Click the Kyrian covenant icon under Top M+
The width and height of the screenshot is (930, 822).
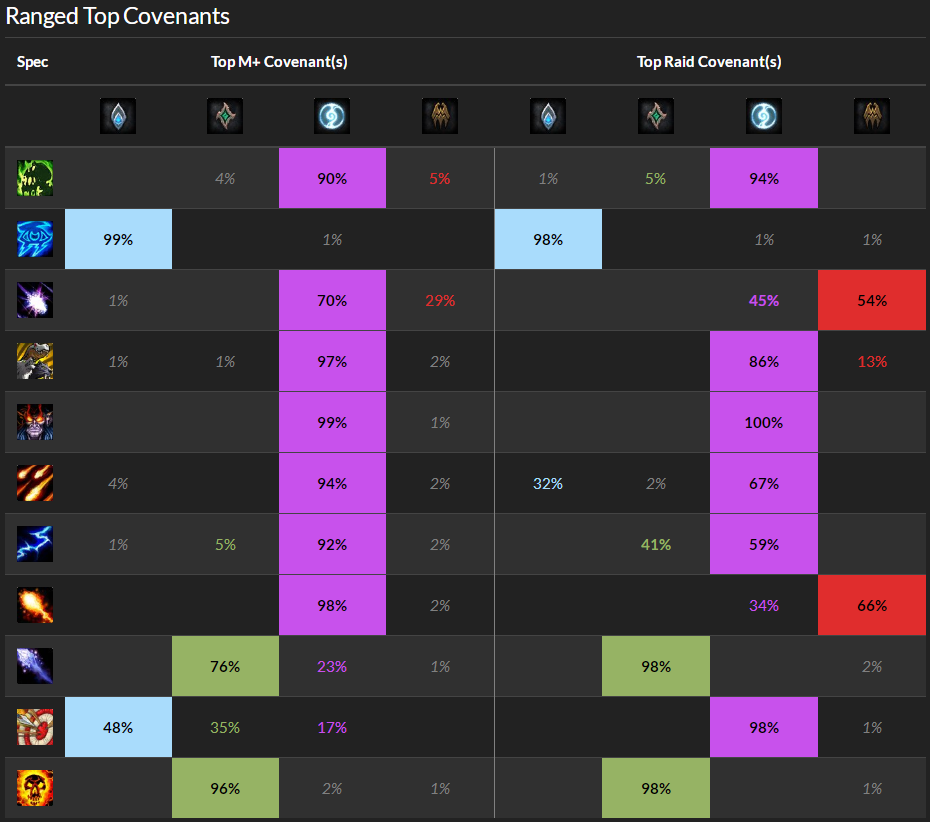(x=118, y=116)
